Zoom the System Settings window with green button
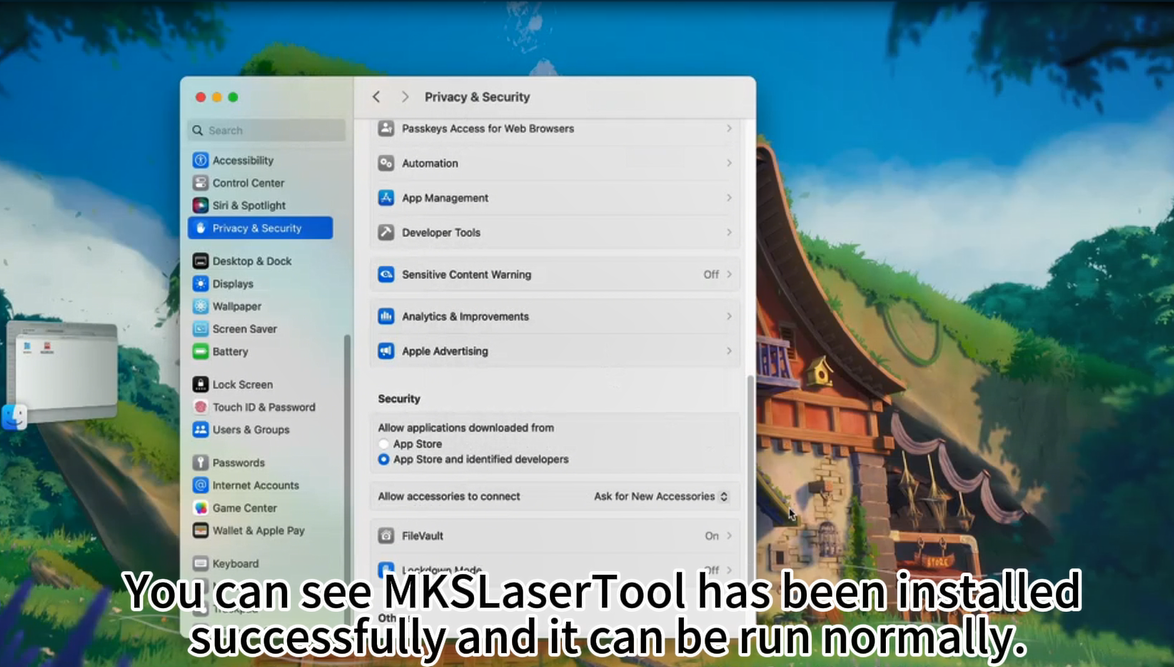This screenshot has width=1174, height=667. pyautogui.click(x=234, y=97)
